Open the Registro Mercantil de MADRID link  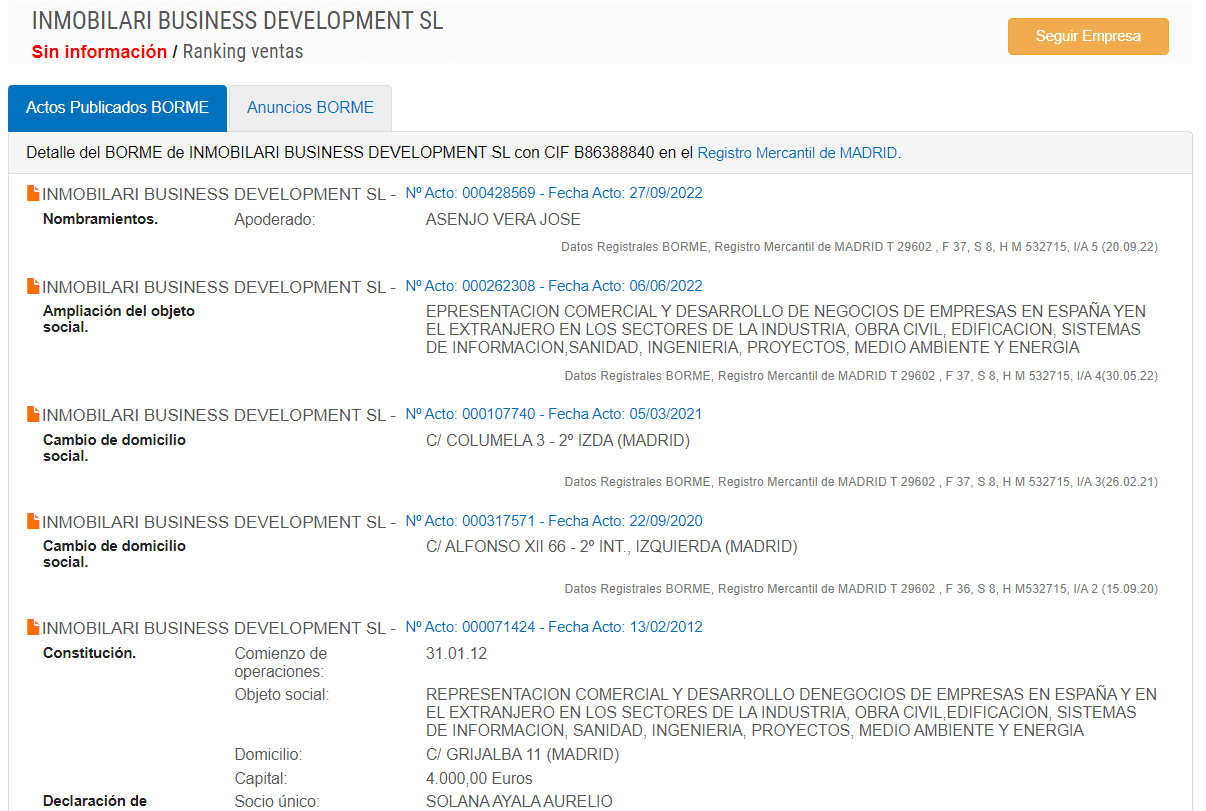[x=797, y=153]
